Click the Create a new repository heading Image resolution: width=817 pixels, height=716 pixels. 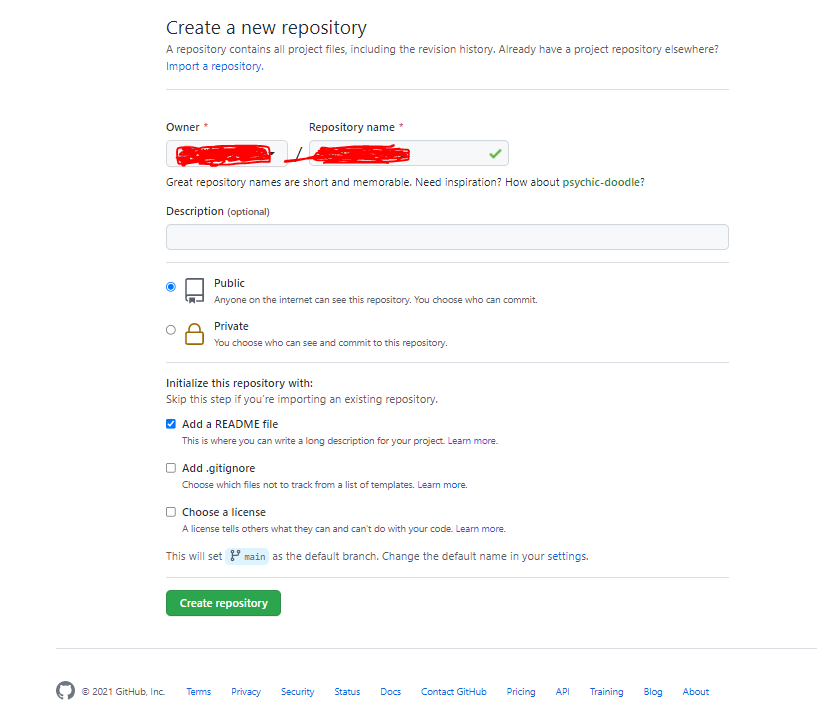click(x=266, y=28)
